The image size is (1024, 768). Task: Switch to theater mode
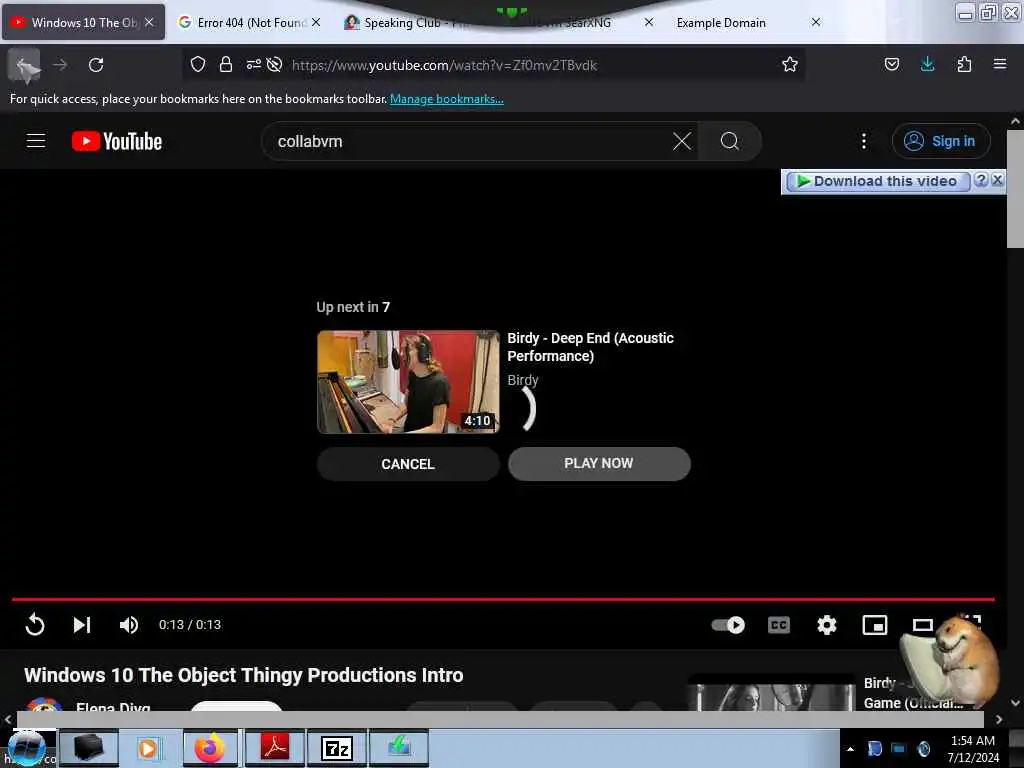click(x=922, y=625)
